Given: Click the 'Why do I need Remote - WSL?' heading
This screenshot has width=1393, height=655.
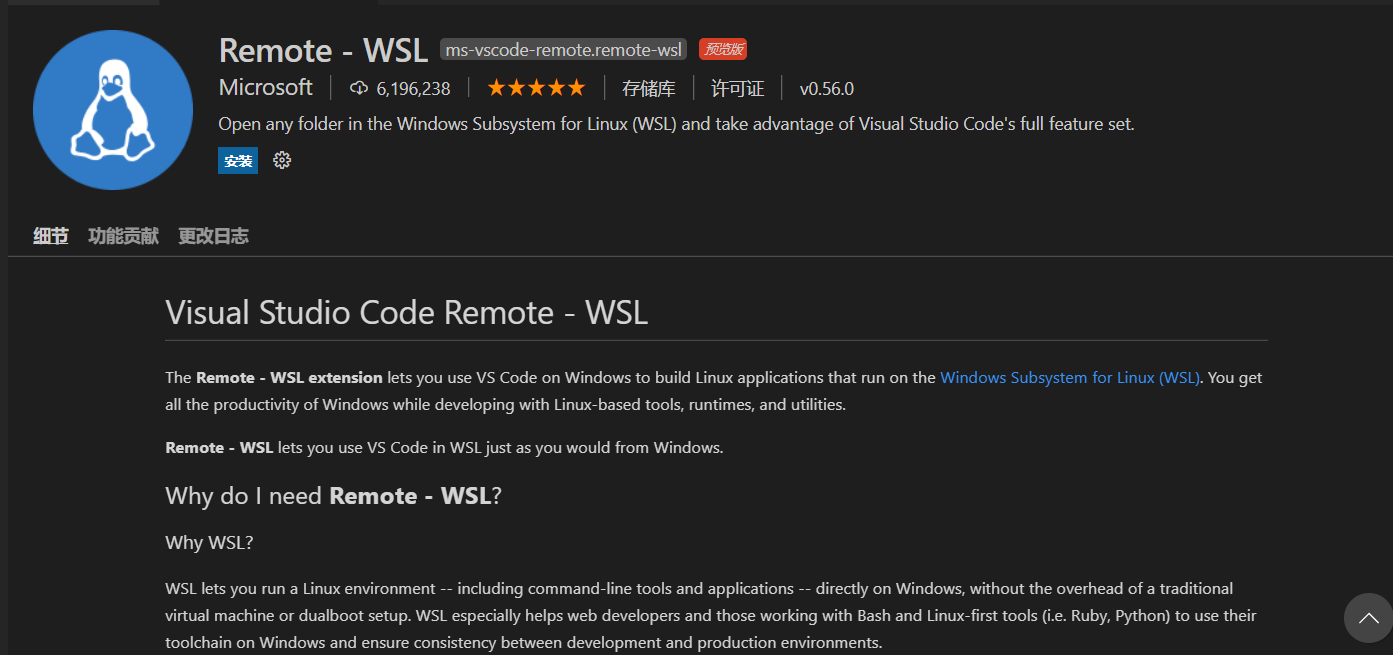Looking at the screenshot, I should [333, 496].
